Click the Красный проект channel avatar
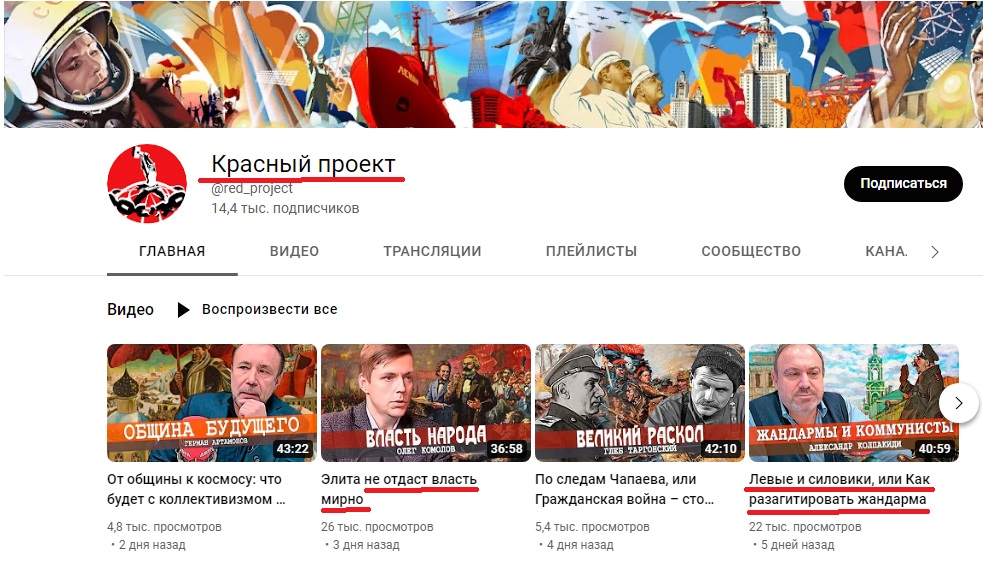This screenshot has width=983, height=574. pyautogui.click(x=147, y=184)
